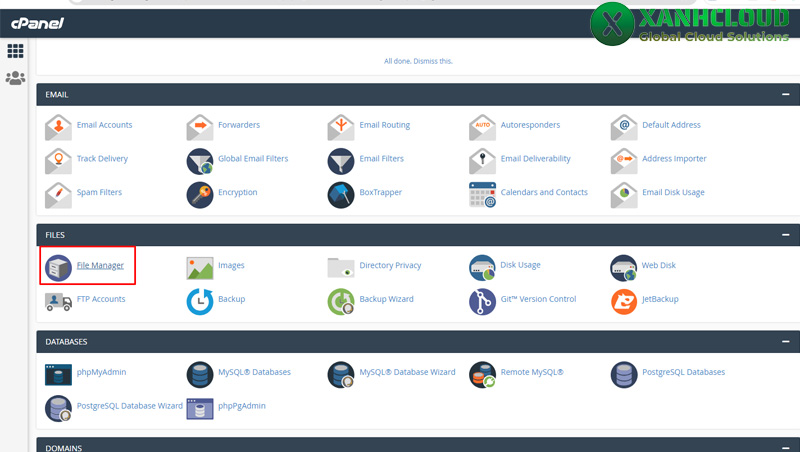Collapse the FILES section
800x452 pixels.
click(x=785, y=235)
